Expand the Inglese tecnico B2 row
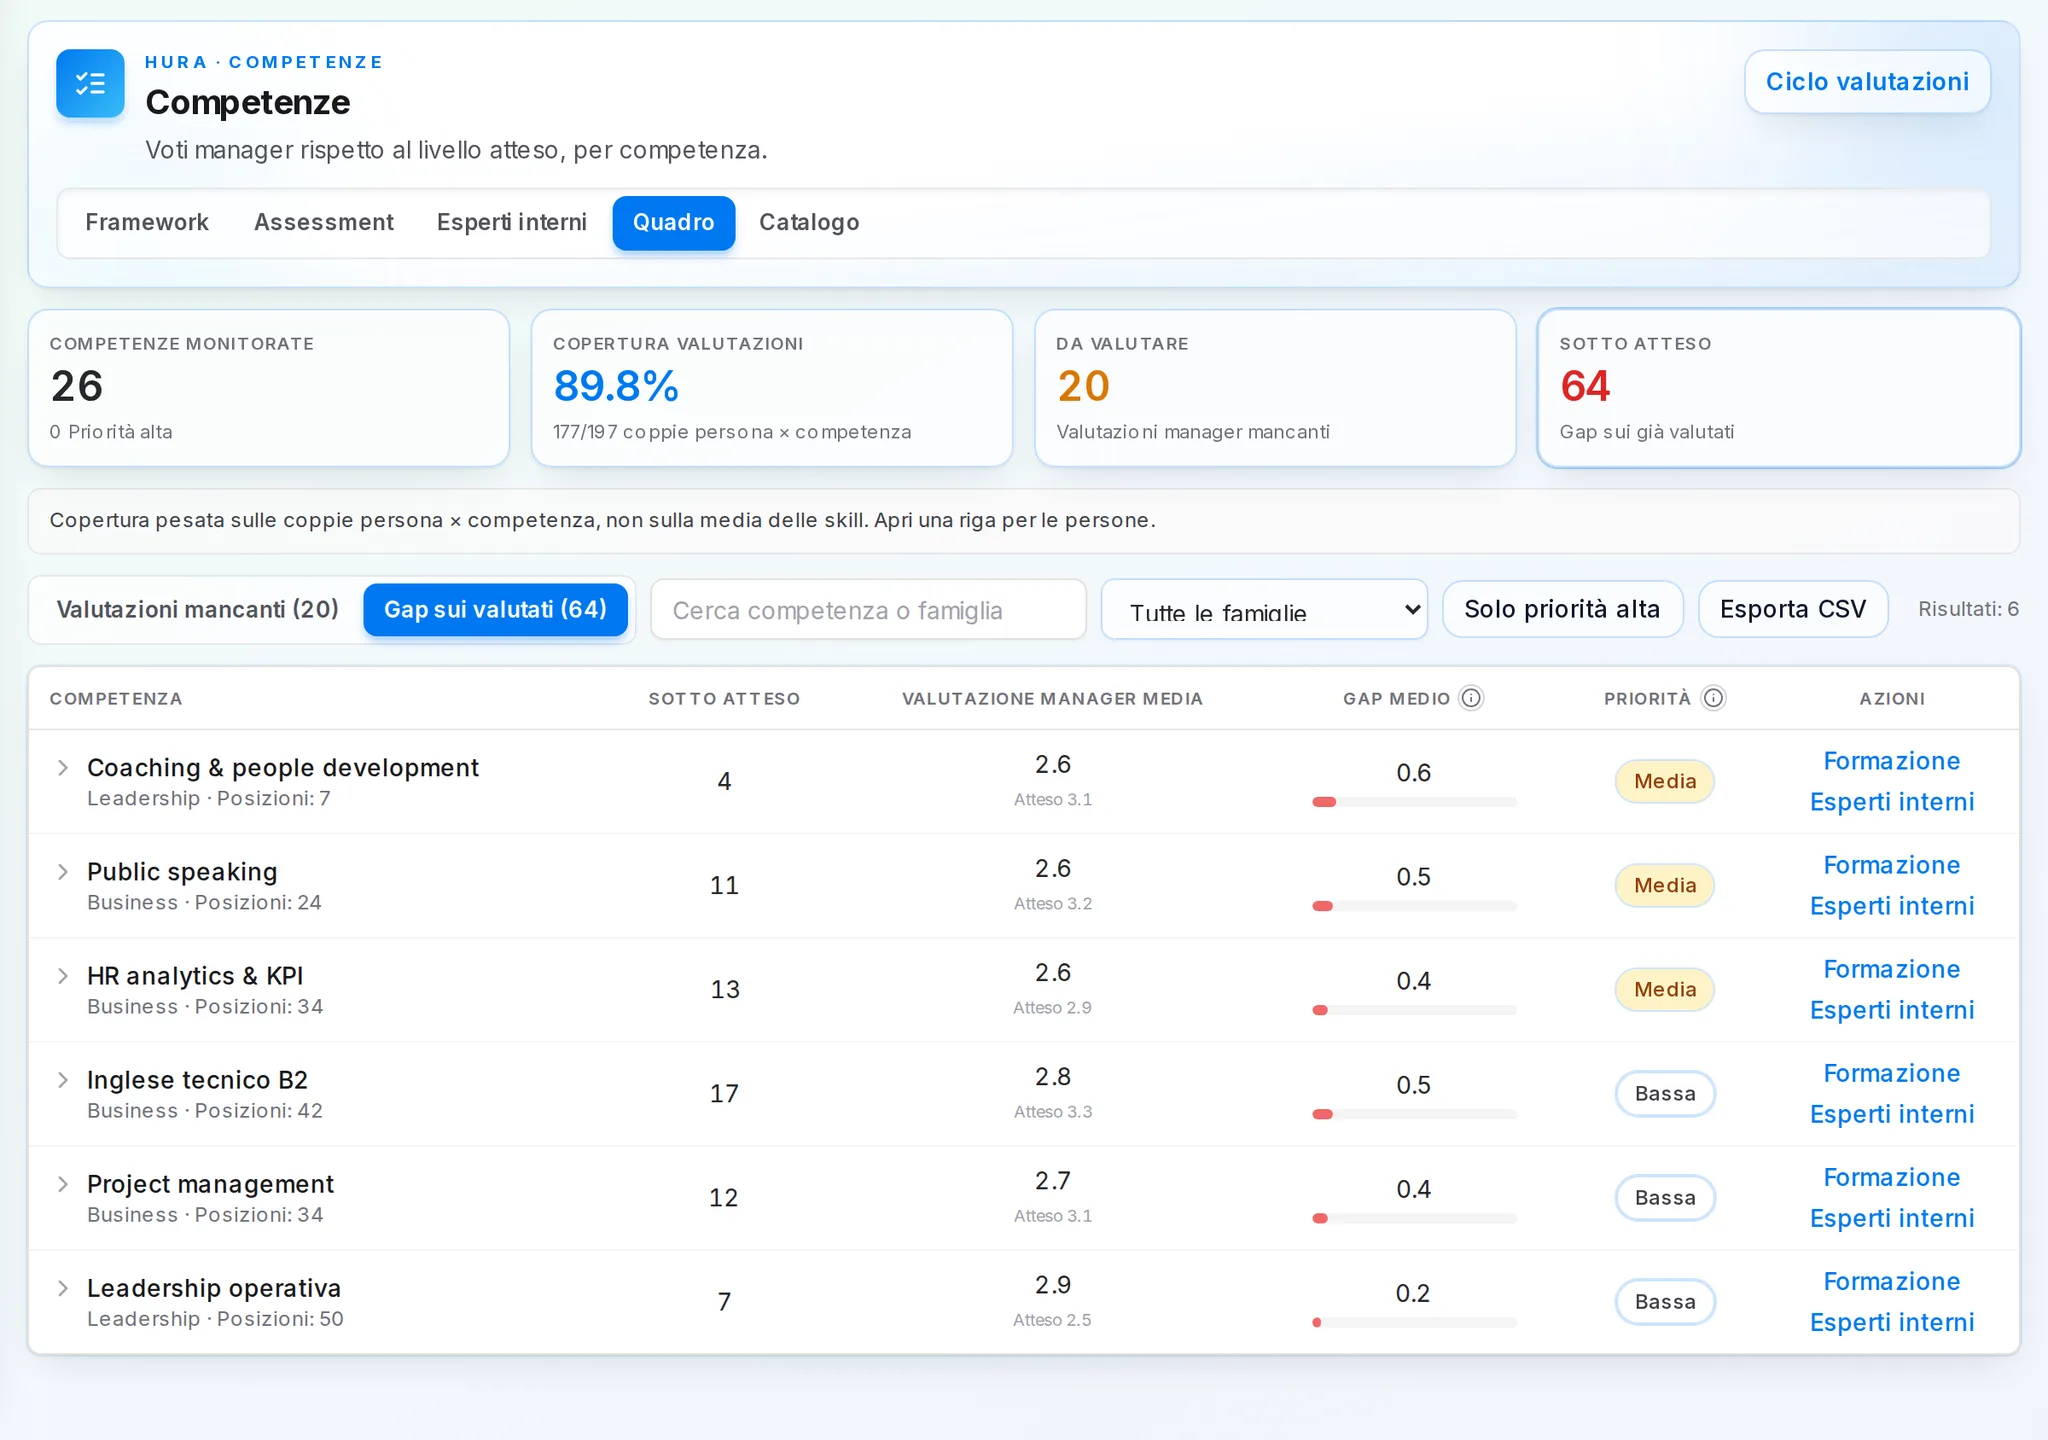 pos(63,1080)
